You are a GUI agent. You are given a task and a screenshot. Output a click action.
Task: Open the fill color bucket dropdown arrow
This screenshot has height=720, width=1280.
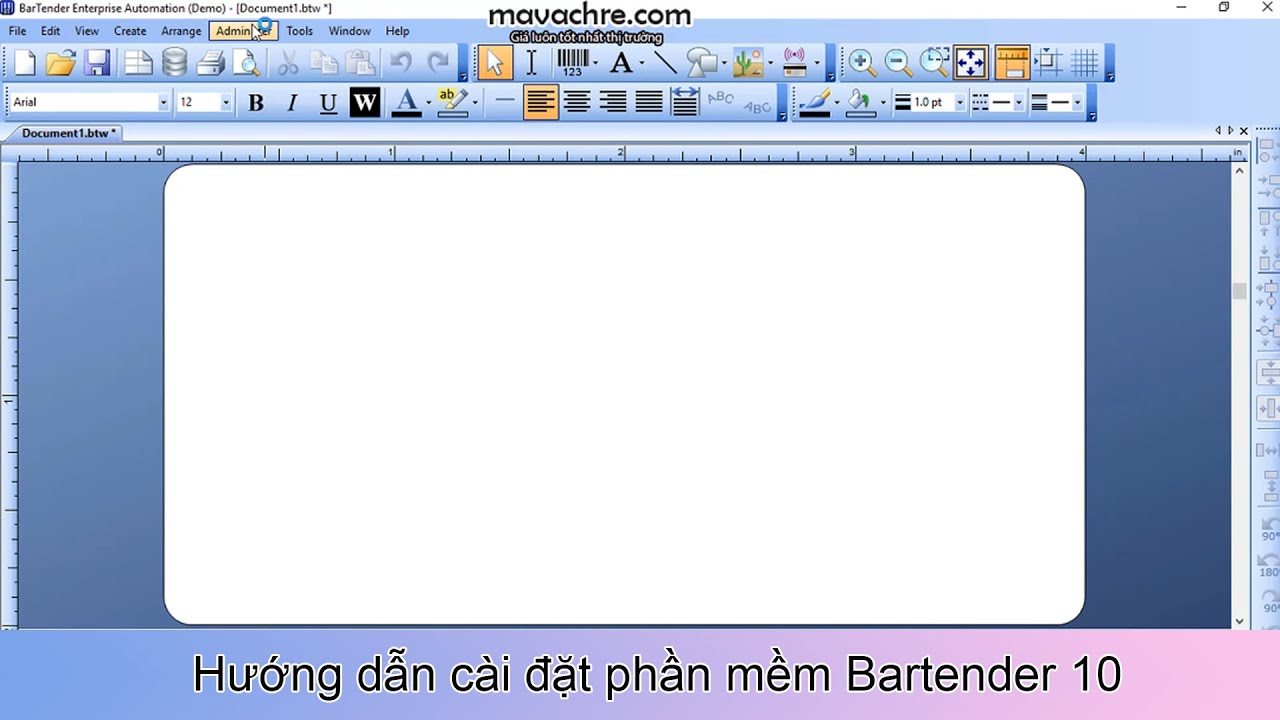click(883, 102)
